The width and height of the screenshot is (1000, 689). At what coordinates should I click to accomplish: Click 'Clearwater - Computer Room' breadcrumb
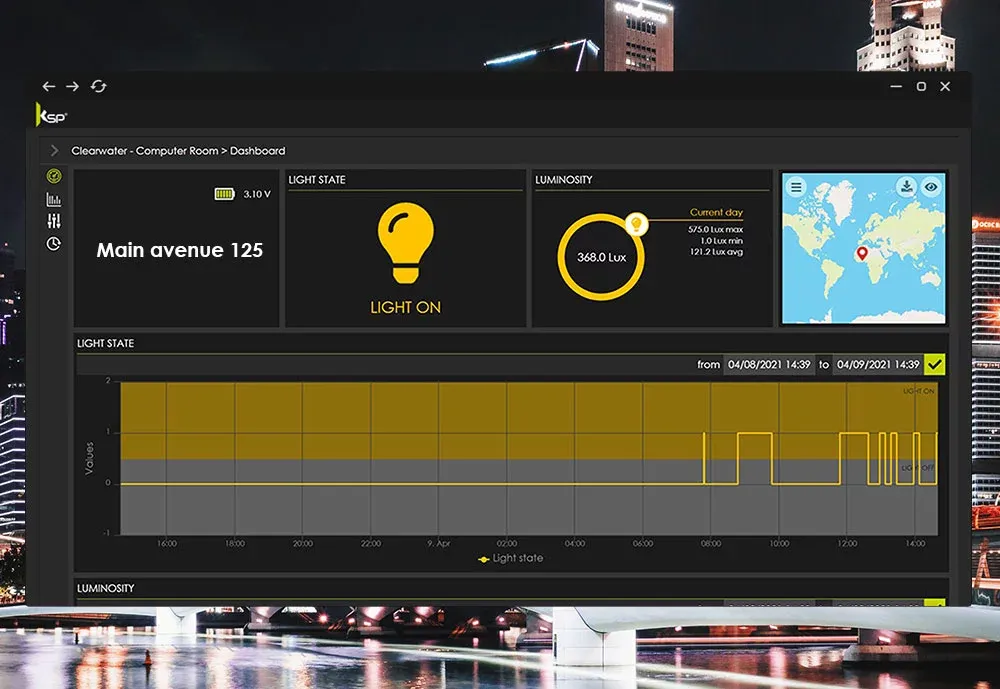pyautogui.click(x=144, y=151)
